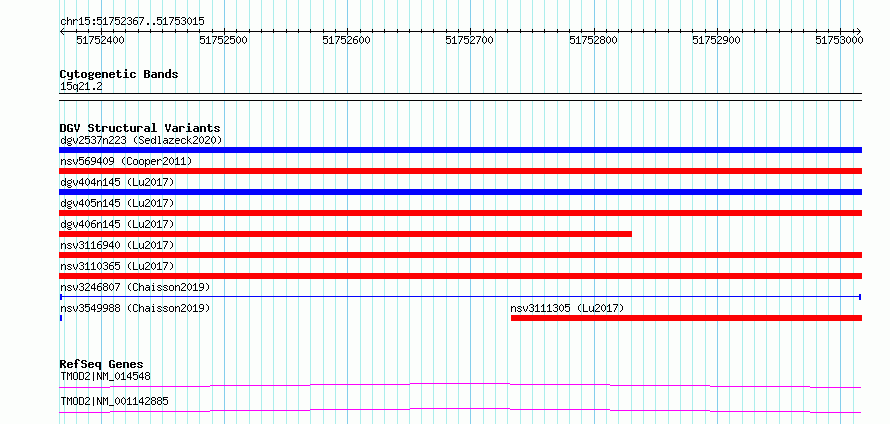Open variant label nsv3110365 (Lu2017)

[x=117, y=266]
